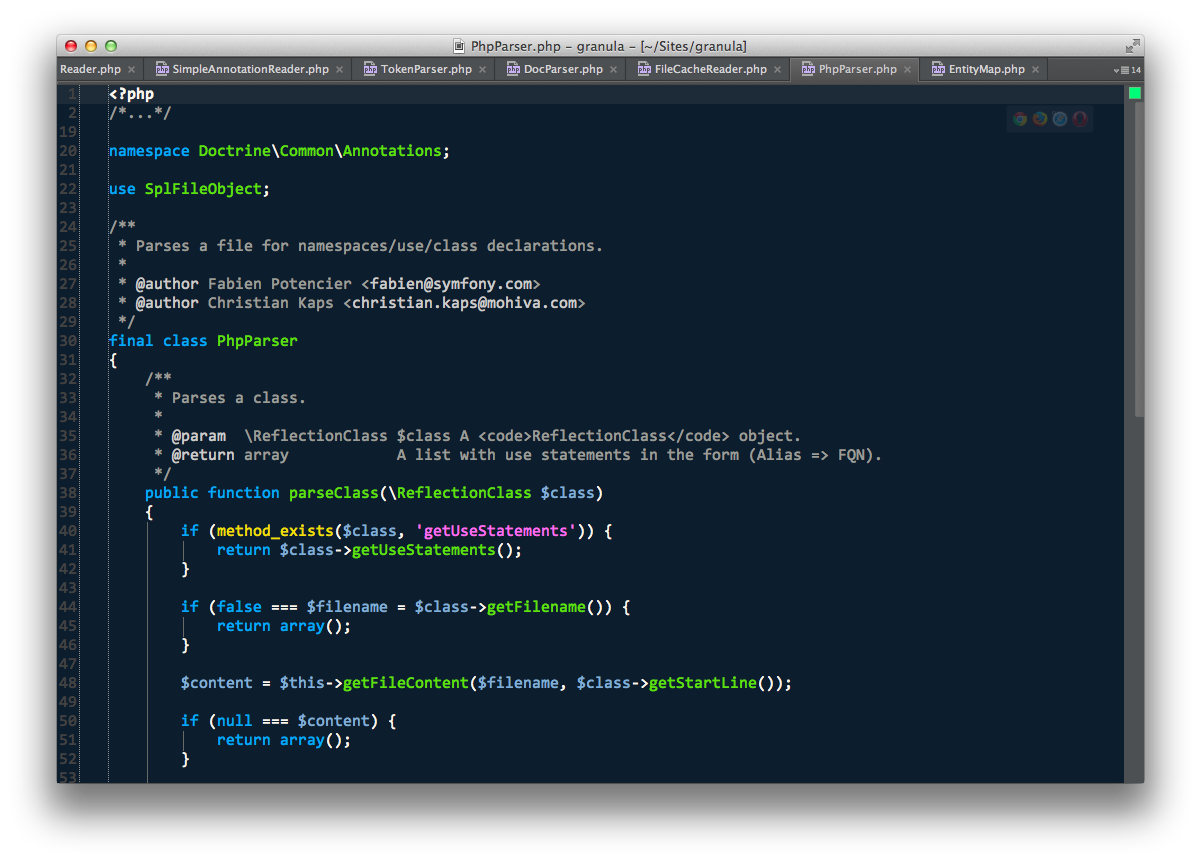Click SplFileObject in the use statement
This screenshot has height=862, width=1201.
pyautogui.click(x=204, y=189)
